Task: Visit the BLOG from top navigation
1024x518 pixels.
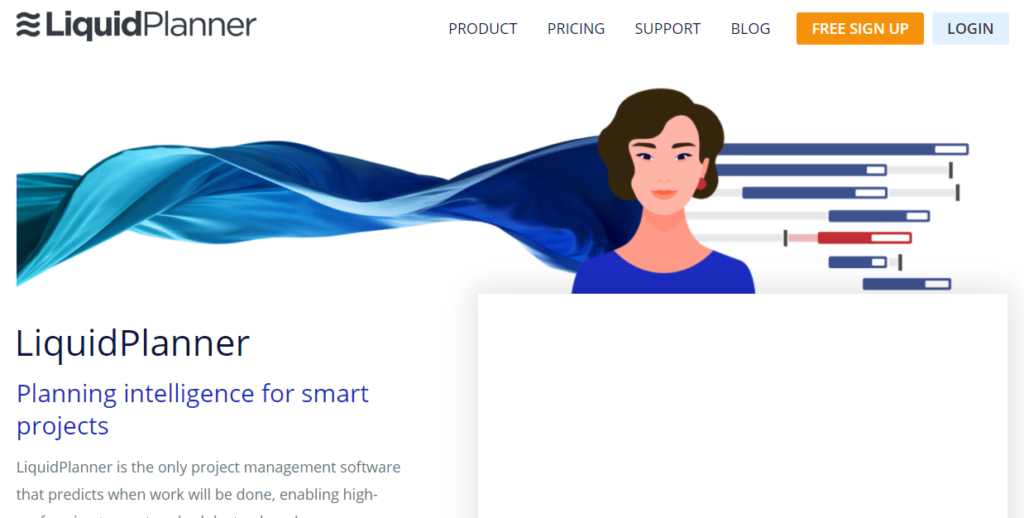Action: point(750,29)
